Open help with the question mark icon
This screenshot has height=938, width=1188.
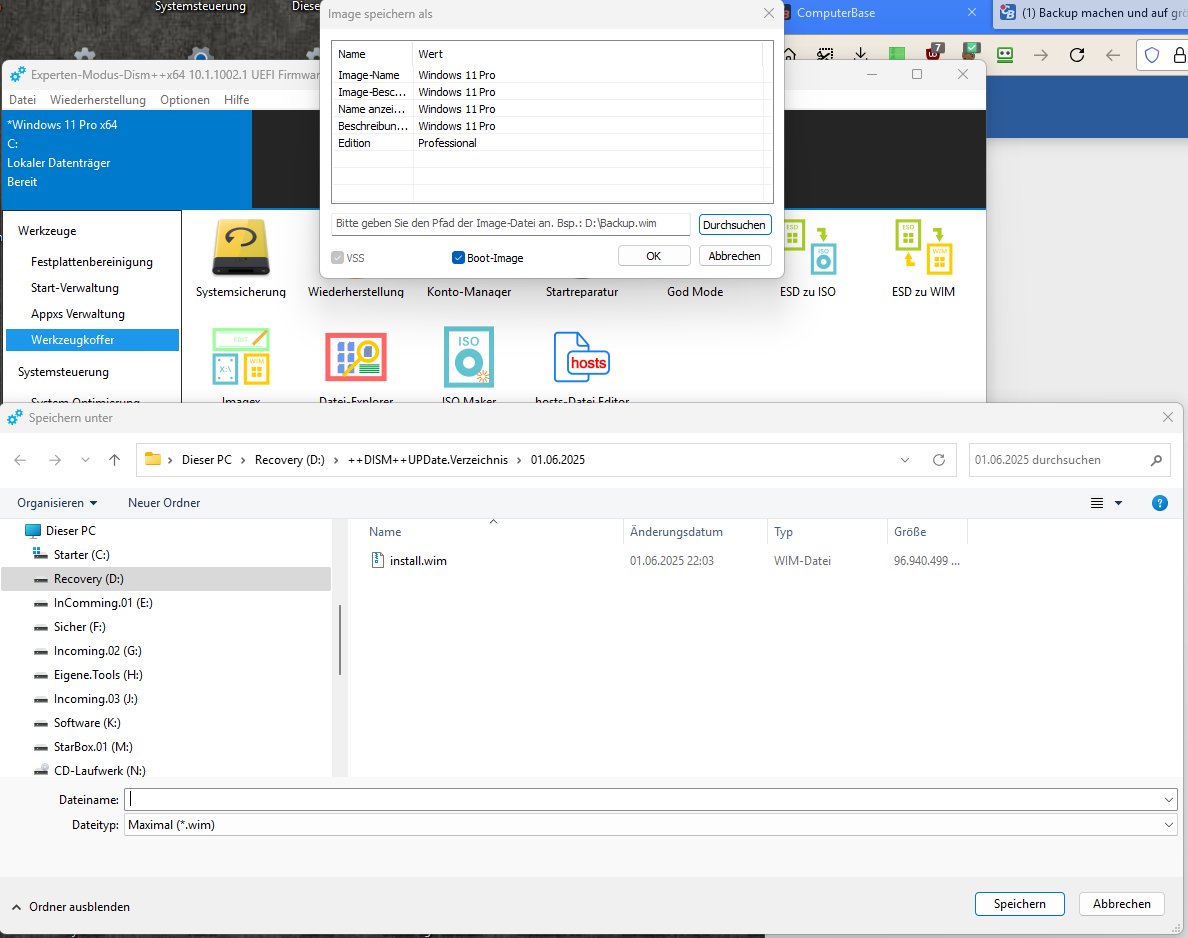click(1159, 503)
